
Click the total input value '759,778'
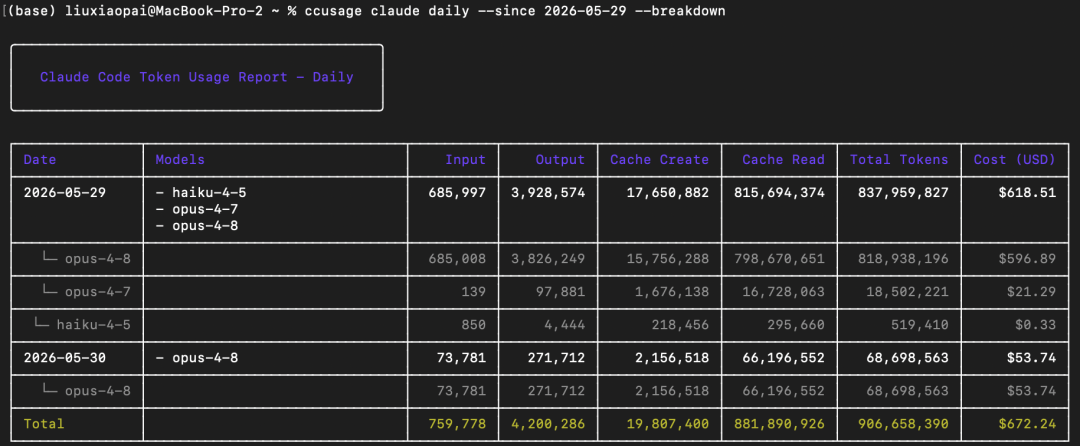coord(457,424)
